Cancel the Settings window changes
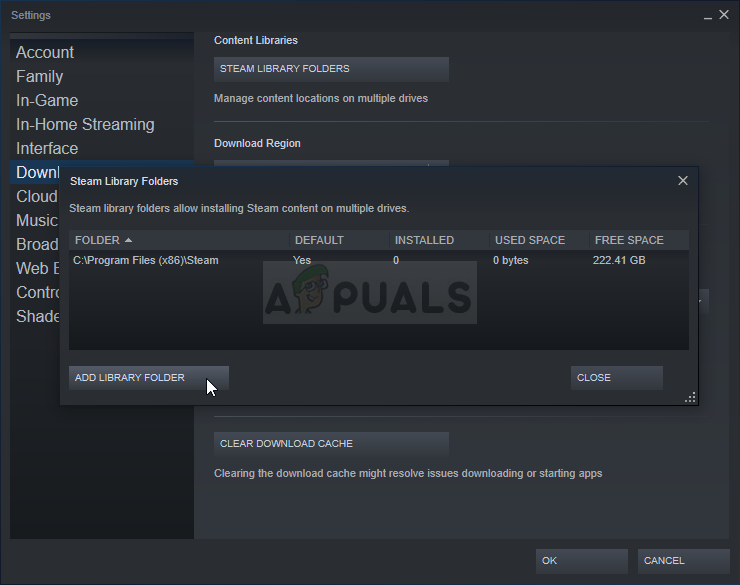The image size is (740, 585). (x=683, y=561)
